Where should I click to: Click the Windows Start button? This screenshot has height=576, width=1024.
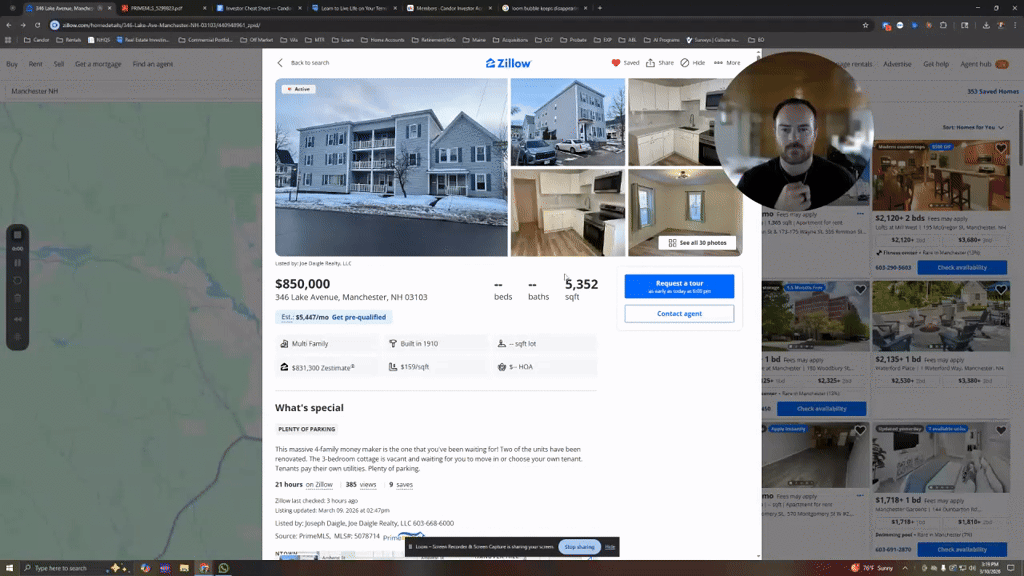8,568
